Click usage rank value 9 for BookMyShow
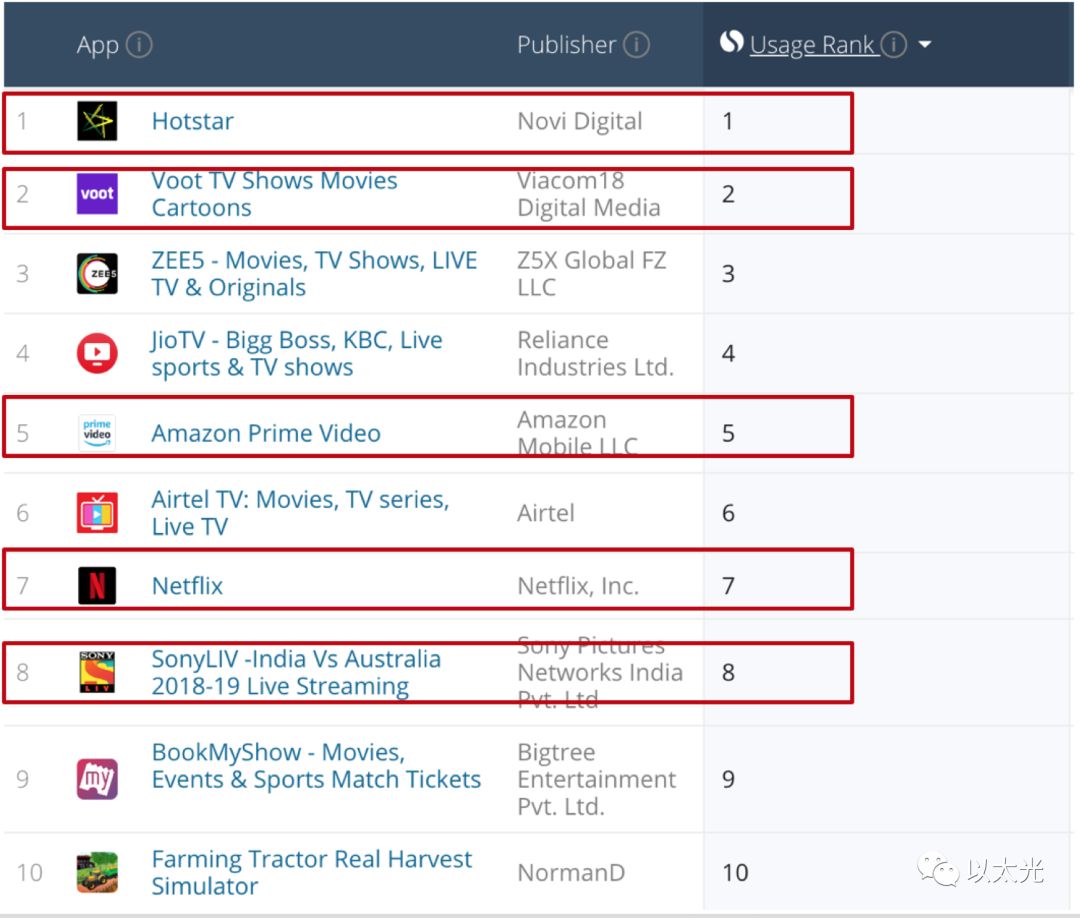Viewport: 1080px width, 918px height. (x=728, y=779)
